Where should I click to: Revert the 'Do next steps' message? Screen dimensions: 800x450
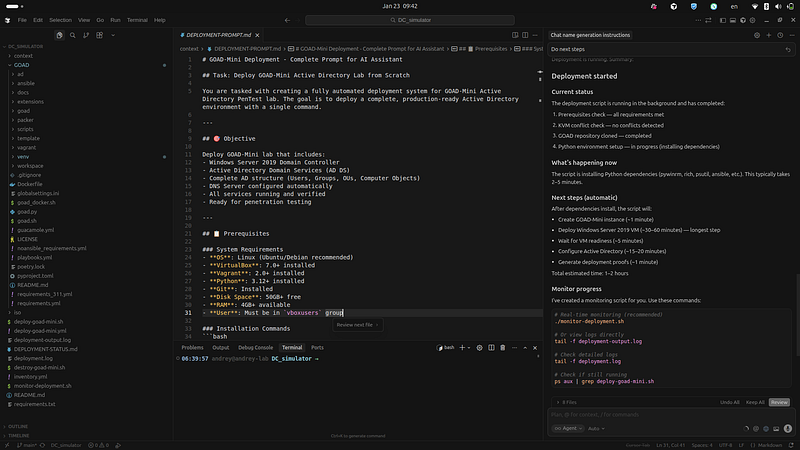pos(788,49)
